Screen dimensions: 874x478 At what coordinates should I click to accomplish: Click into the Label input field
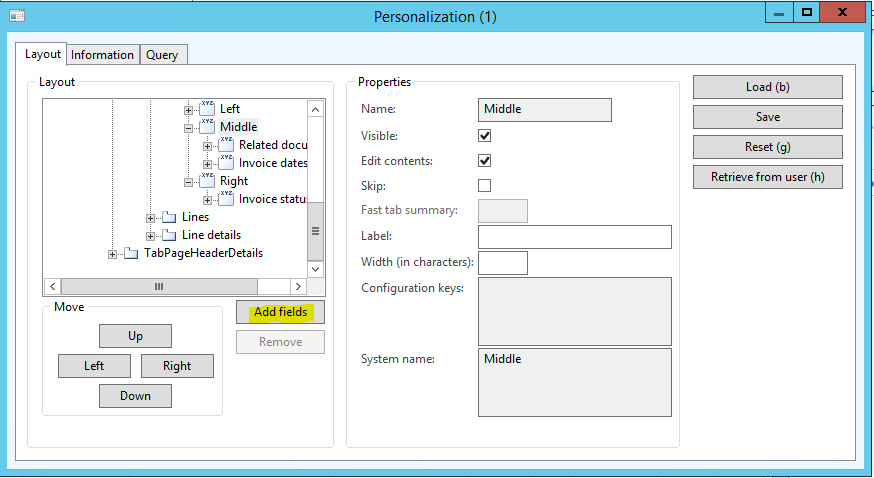(574, 236)
